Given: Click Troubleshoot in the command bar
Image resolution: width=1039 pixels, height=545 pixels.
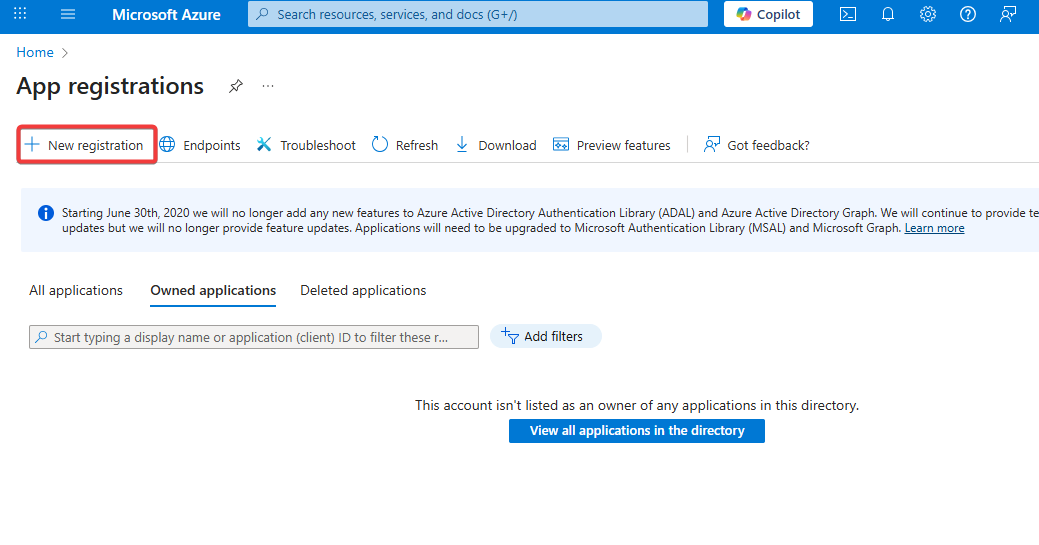Looking at the screenshot, I should click(x=306, y=145).
